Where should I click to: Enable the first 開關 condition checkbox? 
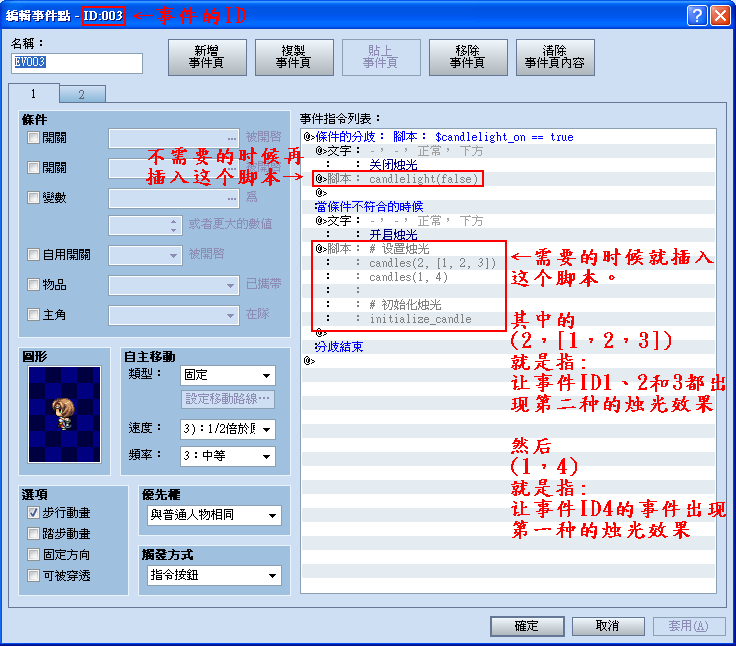[33, 138]
